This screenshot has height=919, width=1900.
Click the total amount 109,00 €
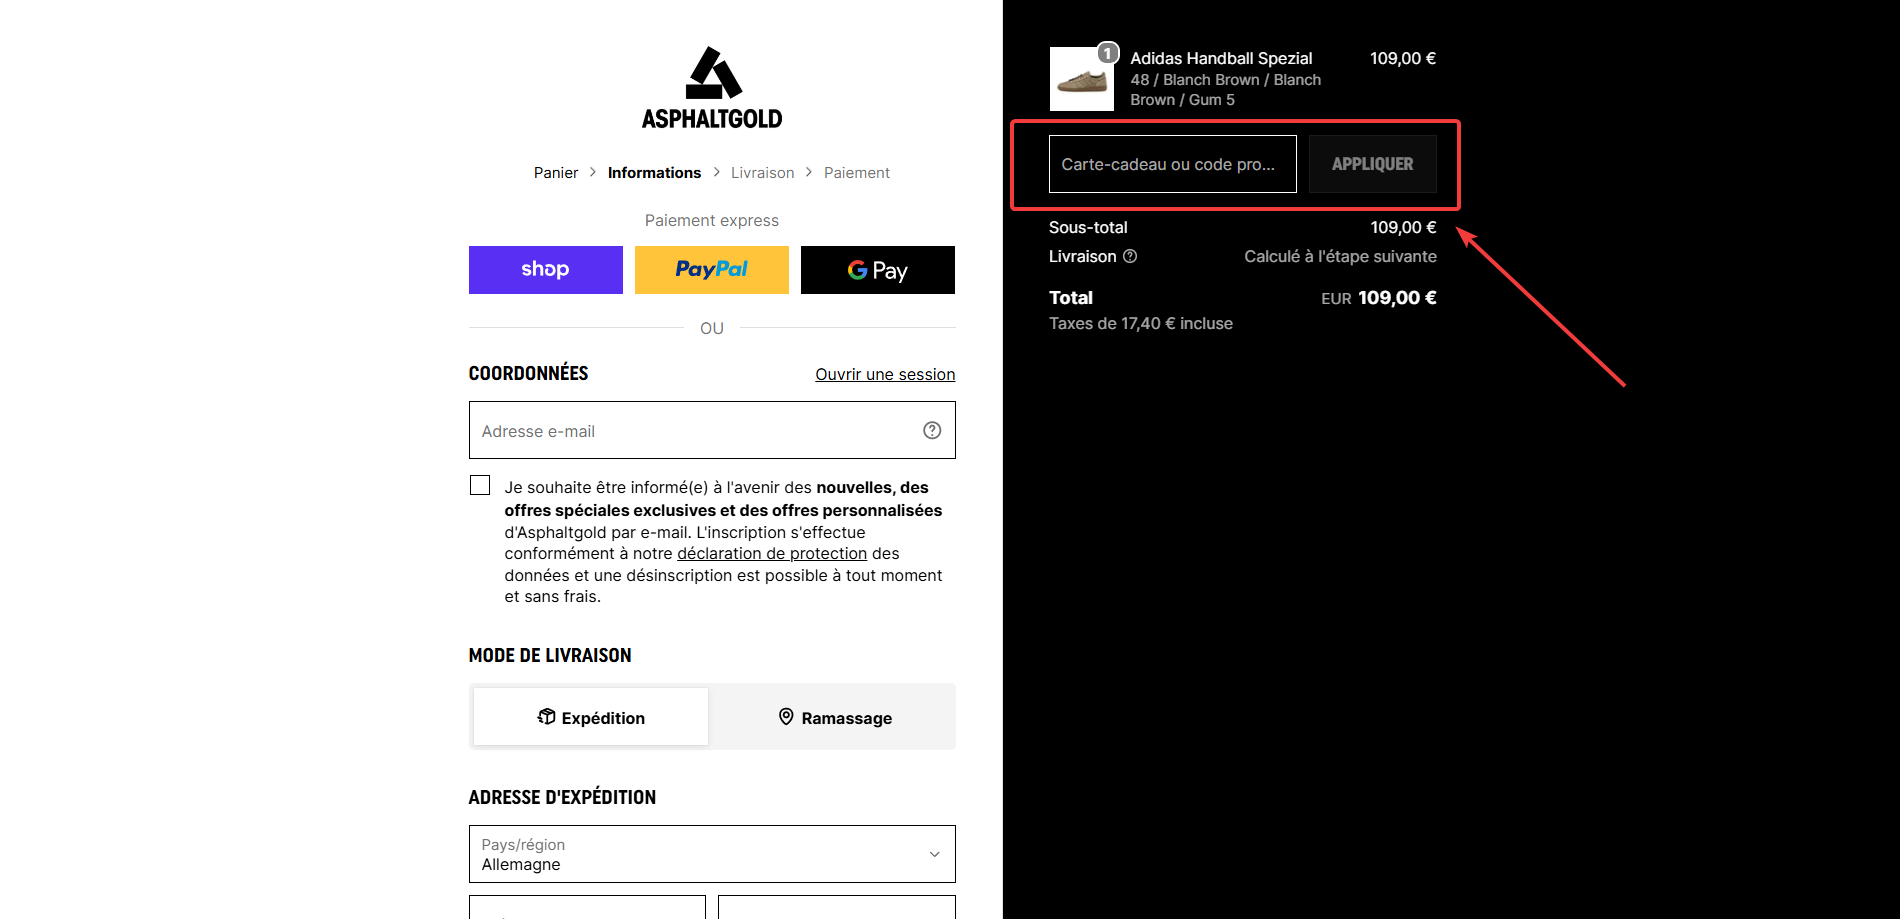tap(1397, 297)
